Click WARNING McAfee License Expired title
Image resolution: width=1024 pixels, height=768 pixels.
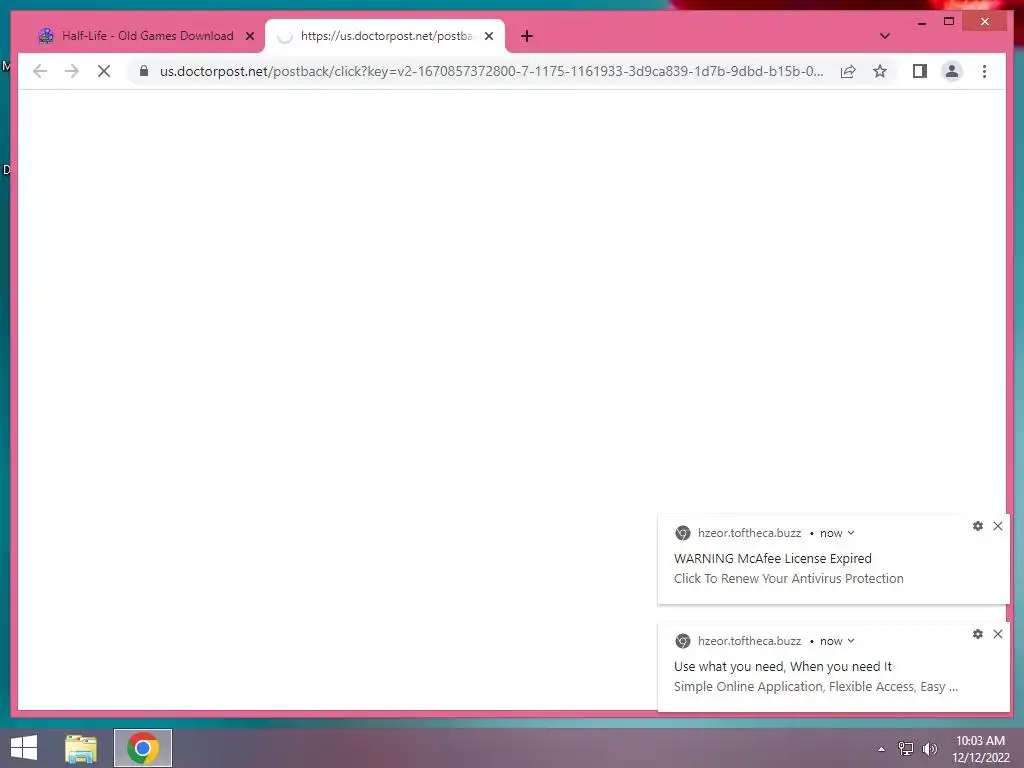point(773,558)
